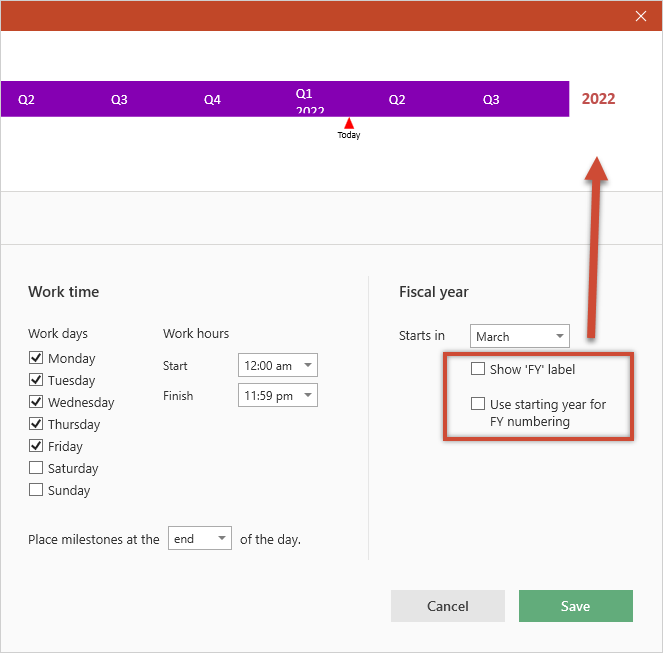Click the green Save button
Image resolution: width=663 pixels, height=653 pixels.
575,606
